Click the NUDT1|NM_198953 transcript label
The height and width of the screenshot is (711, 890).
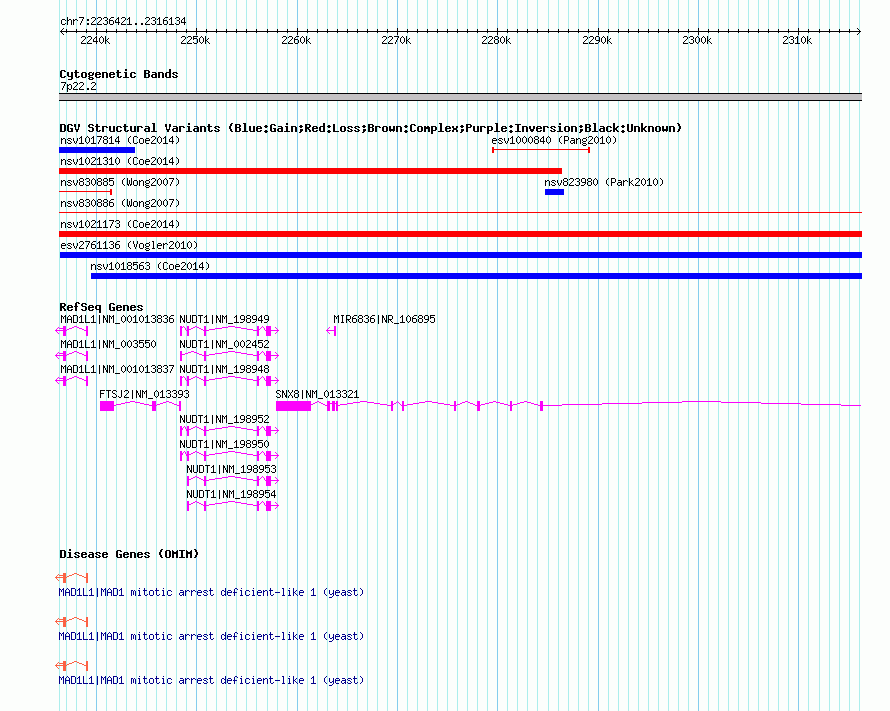[x=231, y=469]
